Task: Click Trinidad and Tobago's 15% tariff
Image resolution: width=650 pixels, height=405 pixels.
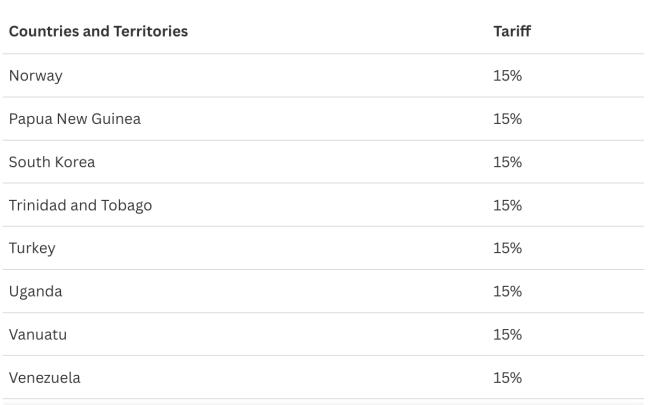Action: [x=507, y=205]
